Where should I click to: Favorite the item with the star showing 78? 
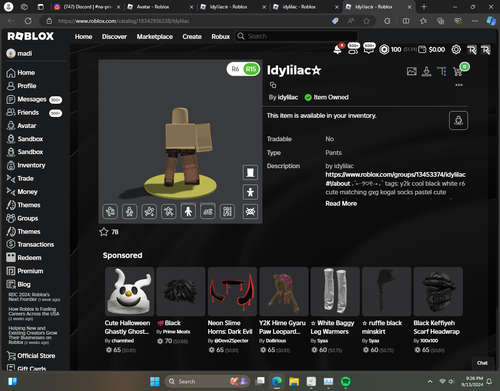click(x=104, y=232)
